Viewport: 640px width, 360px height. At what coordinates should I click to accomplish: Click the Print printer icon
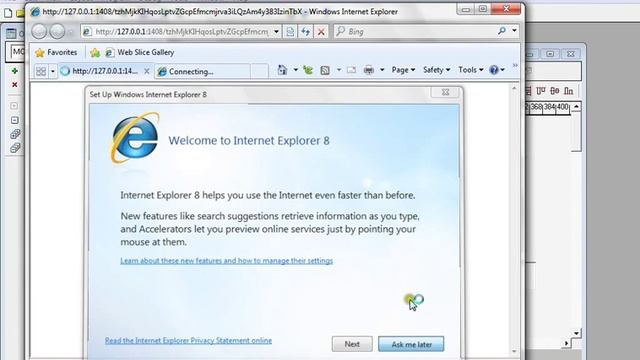tap(369, 70)
